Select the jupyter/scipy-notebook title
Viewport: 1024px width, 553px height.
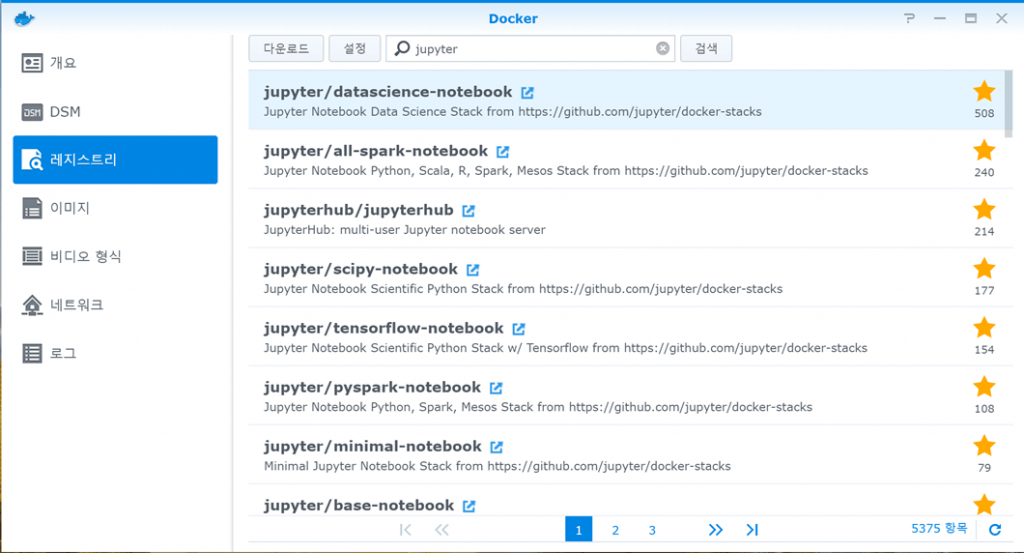(x=360, y=269)
